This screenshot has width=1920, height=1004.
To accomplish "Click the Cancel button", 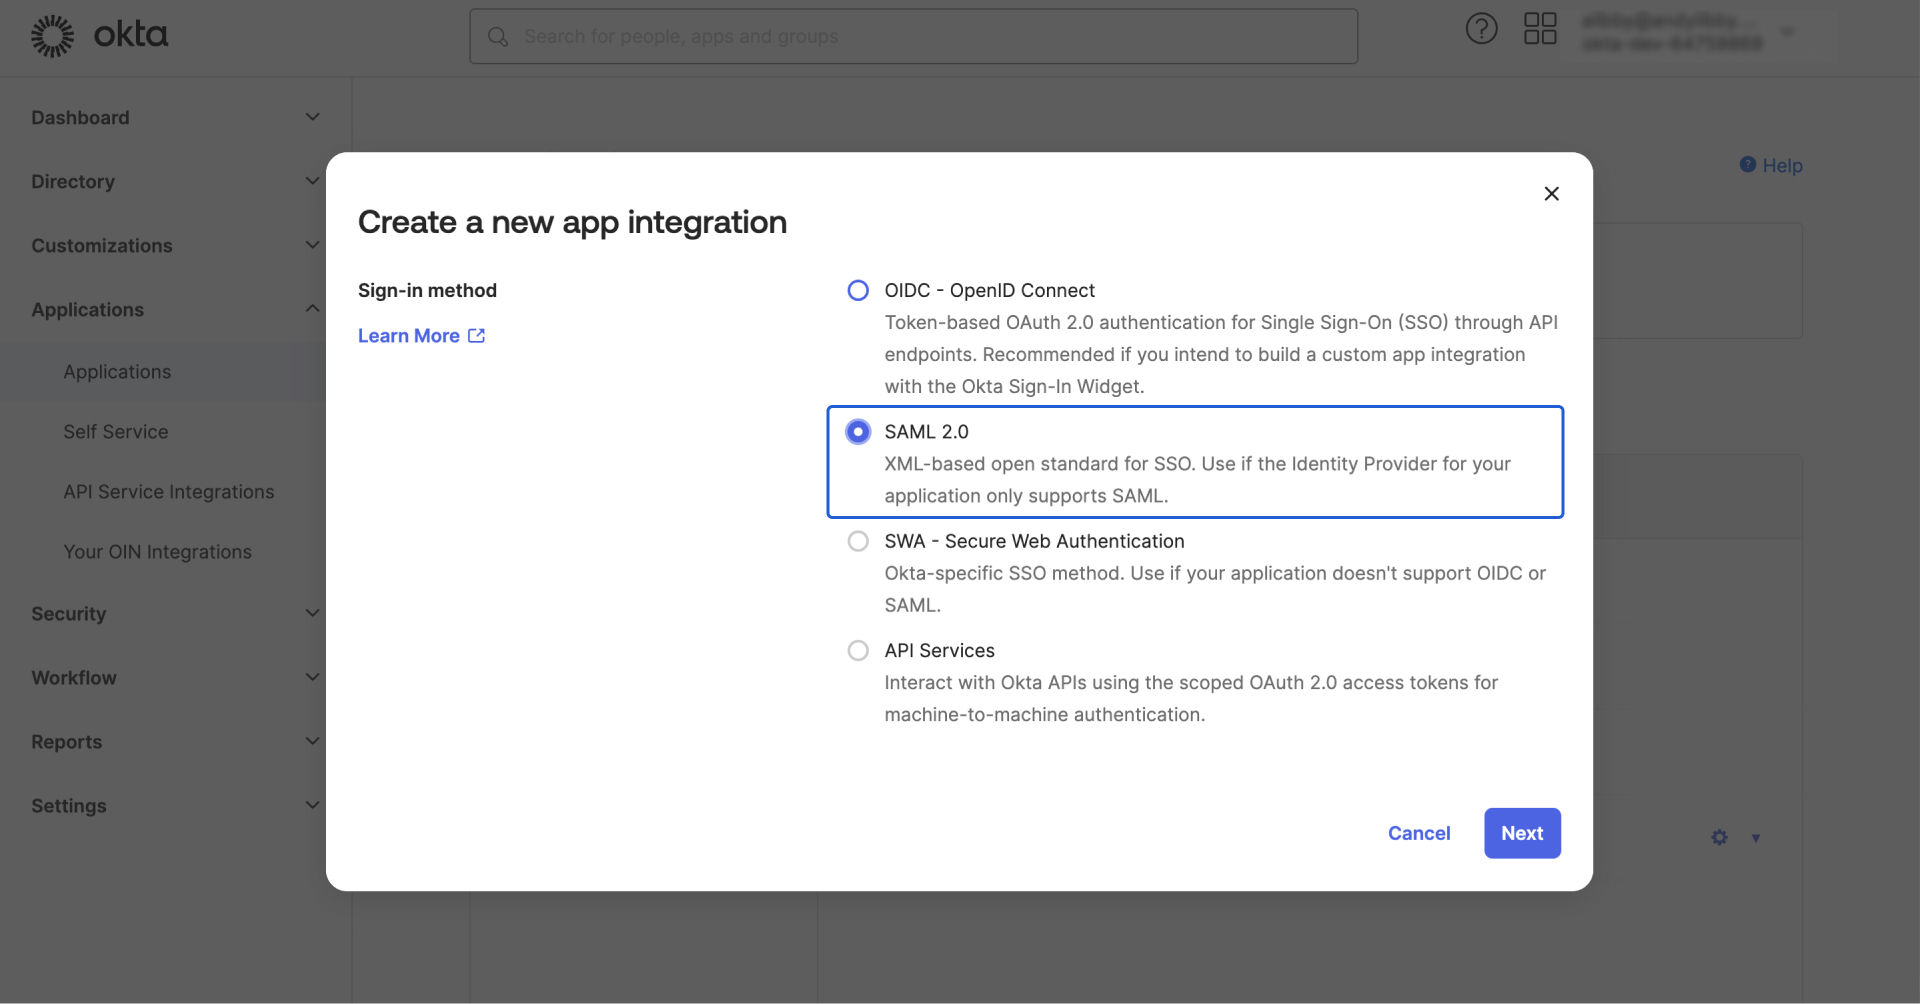I will [1419, 833].
